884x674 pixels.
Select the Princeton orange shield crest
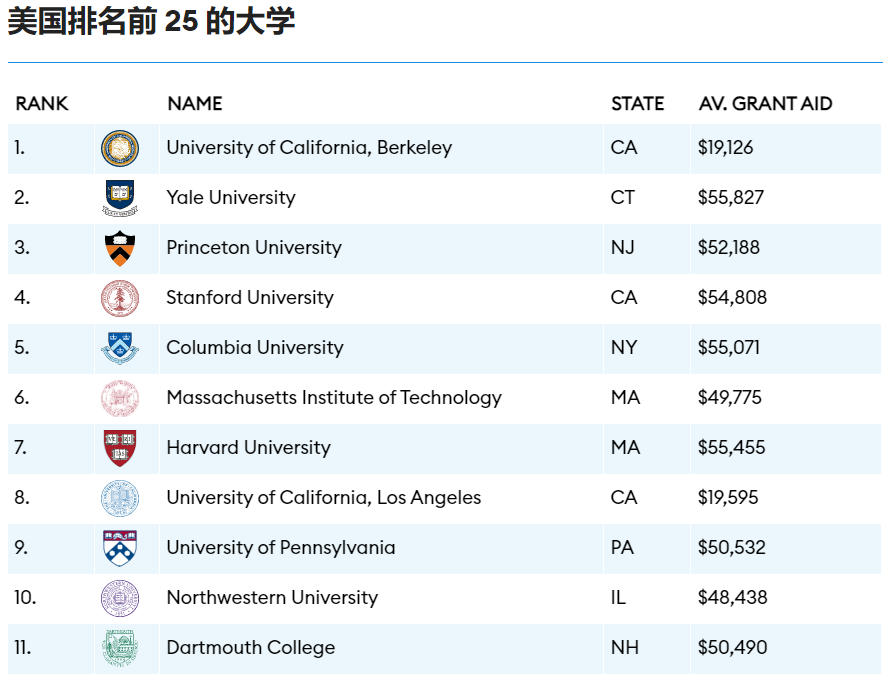tap(120, 249)
